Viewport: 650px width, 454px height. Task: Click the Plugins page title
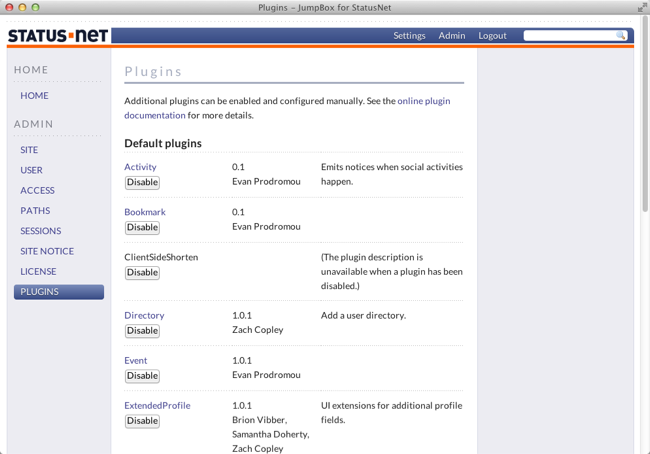tap(153, 72)
